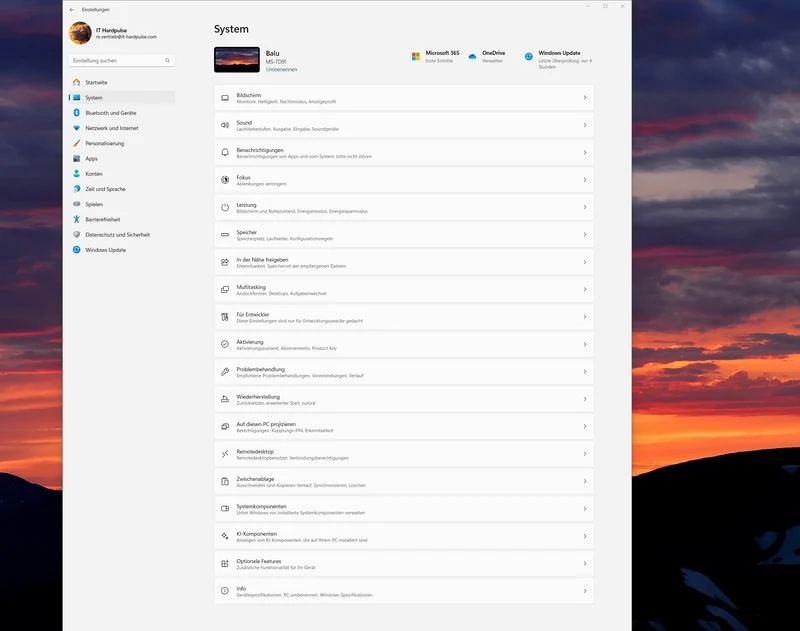Click the Bluetooth und Geräte icon
Screen dimensions: 800x631
[77, 113]
